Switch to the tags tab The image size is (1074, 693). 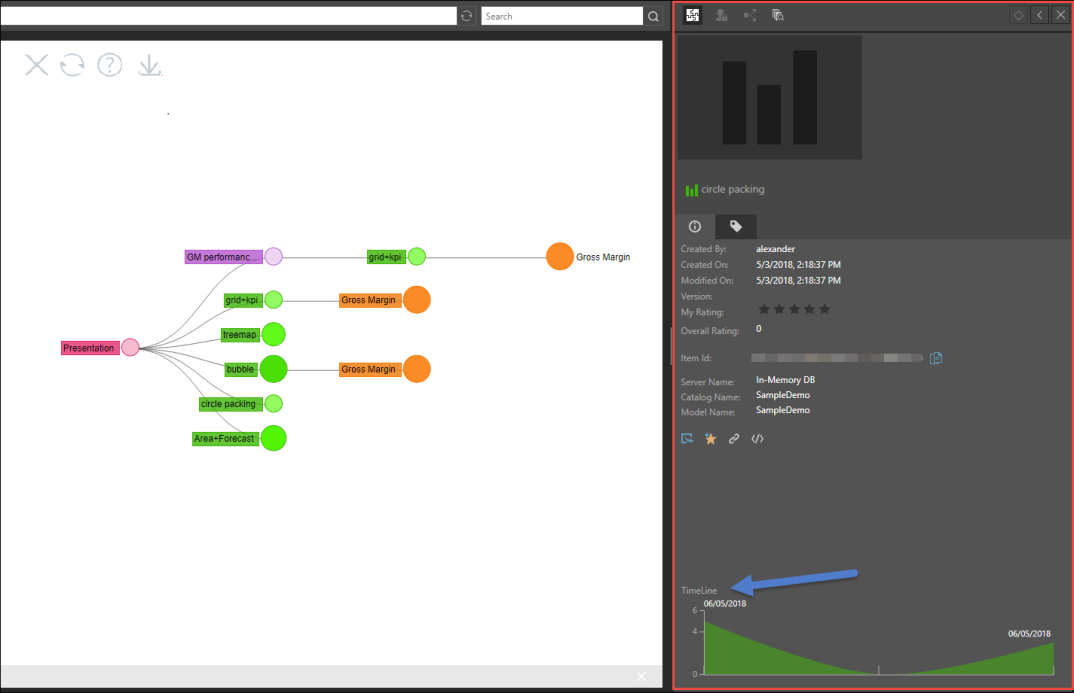point(736,226)
